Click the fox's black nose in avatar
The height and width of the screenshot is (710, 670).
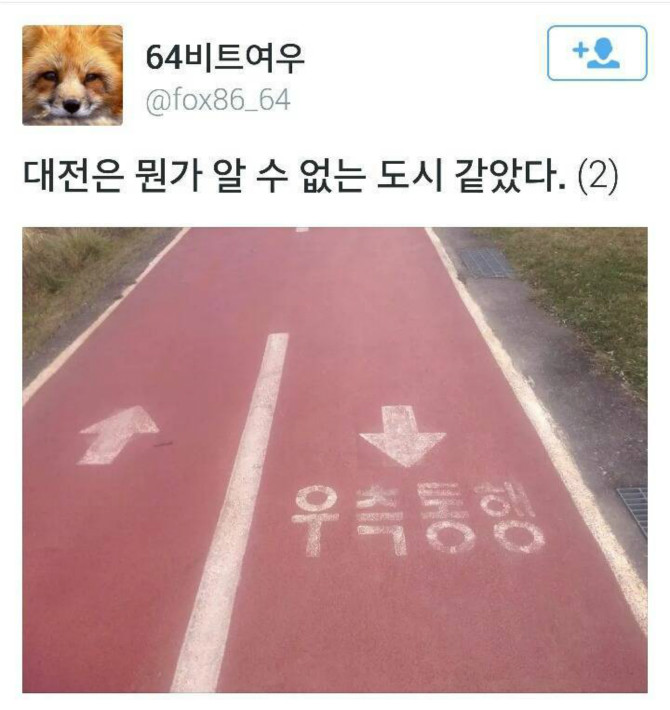pyautogui.click(x=72, y=106)
